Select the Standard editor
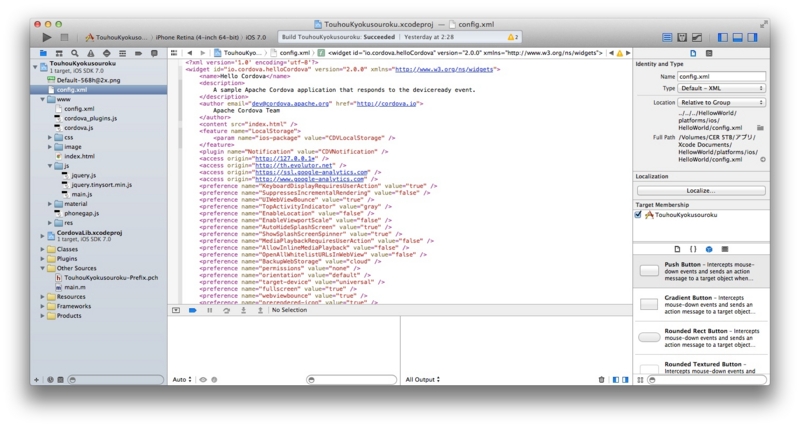This screenshot has height=427, width=800. 667,37
